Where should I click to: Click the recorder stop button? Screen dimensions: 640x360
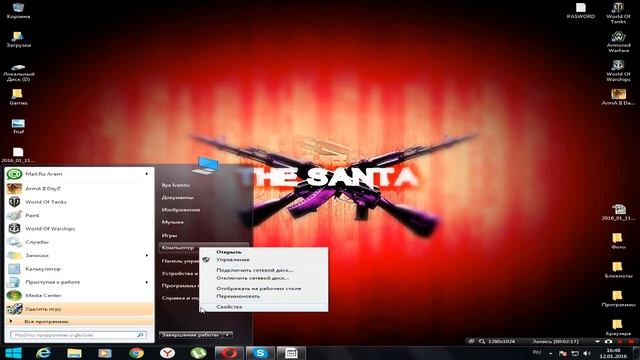[x=631, y=341]
